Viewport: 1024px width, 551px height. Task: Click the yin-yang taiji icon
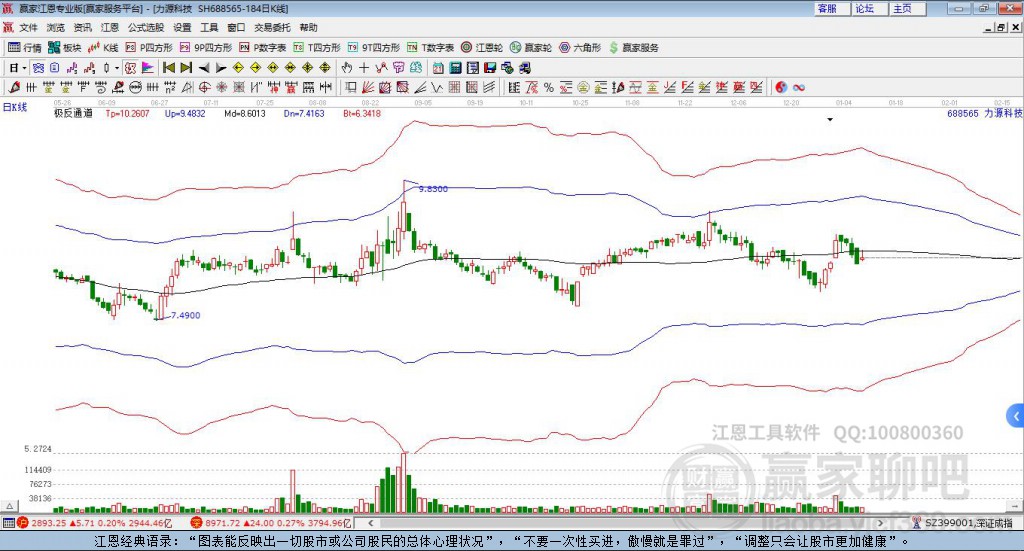(781, 87)
